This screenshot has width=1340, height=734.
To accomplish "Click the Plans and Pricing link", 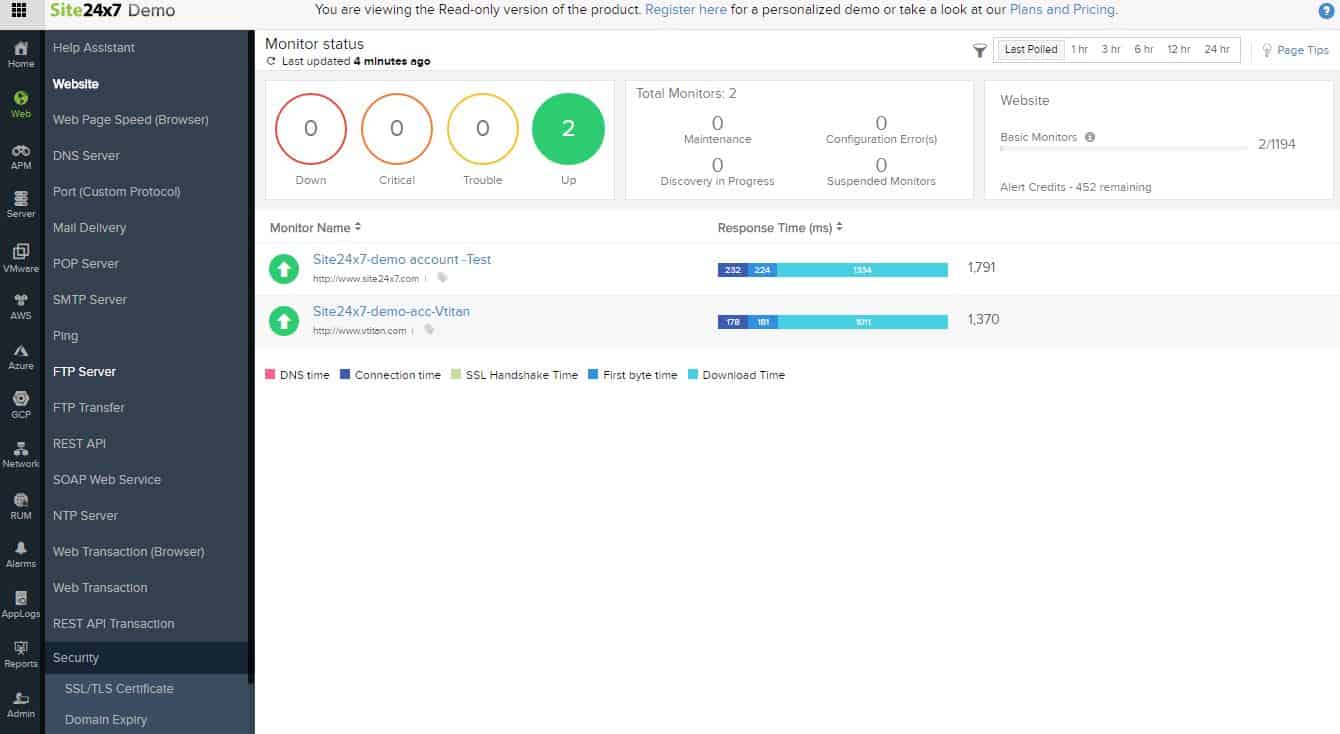I will point(1063,10).
